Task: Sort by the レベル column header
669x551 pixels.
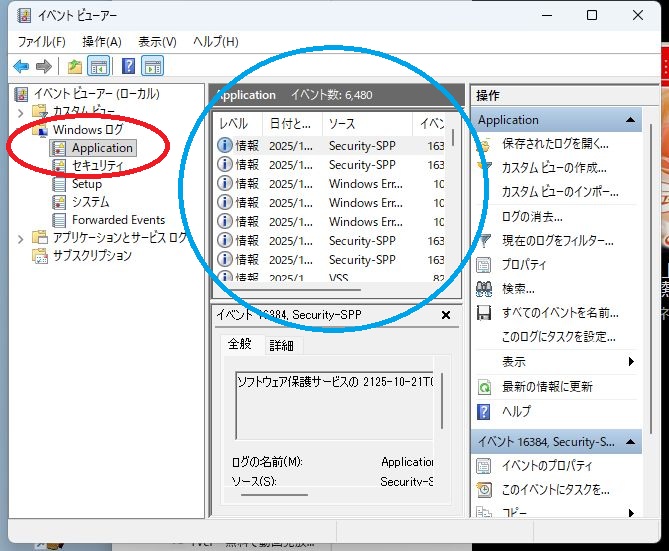Action: point(237,124)
